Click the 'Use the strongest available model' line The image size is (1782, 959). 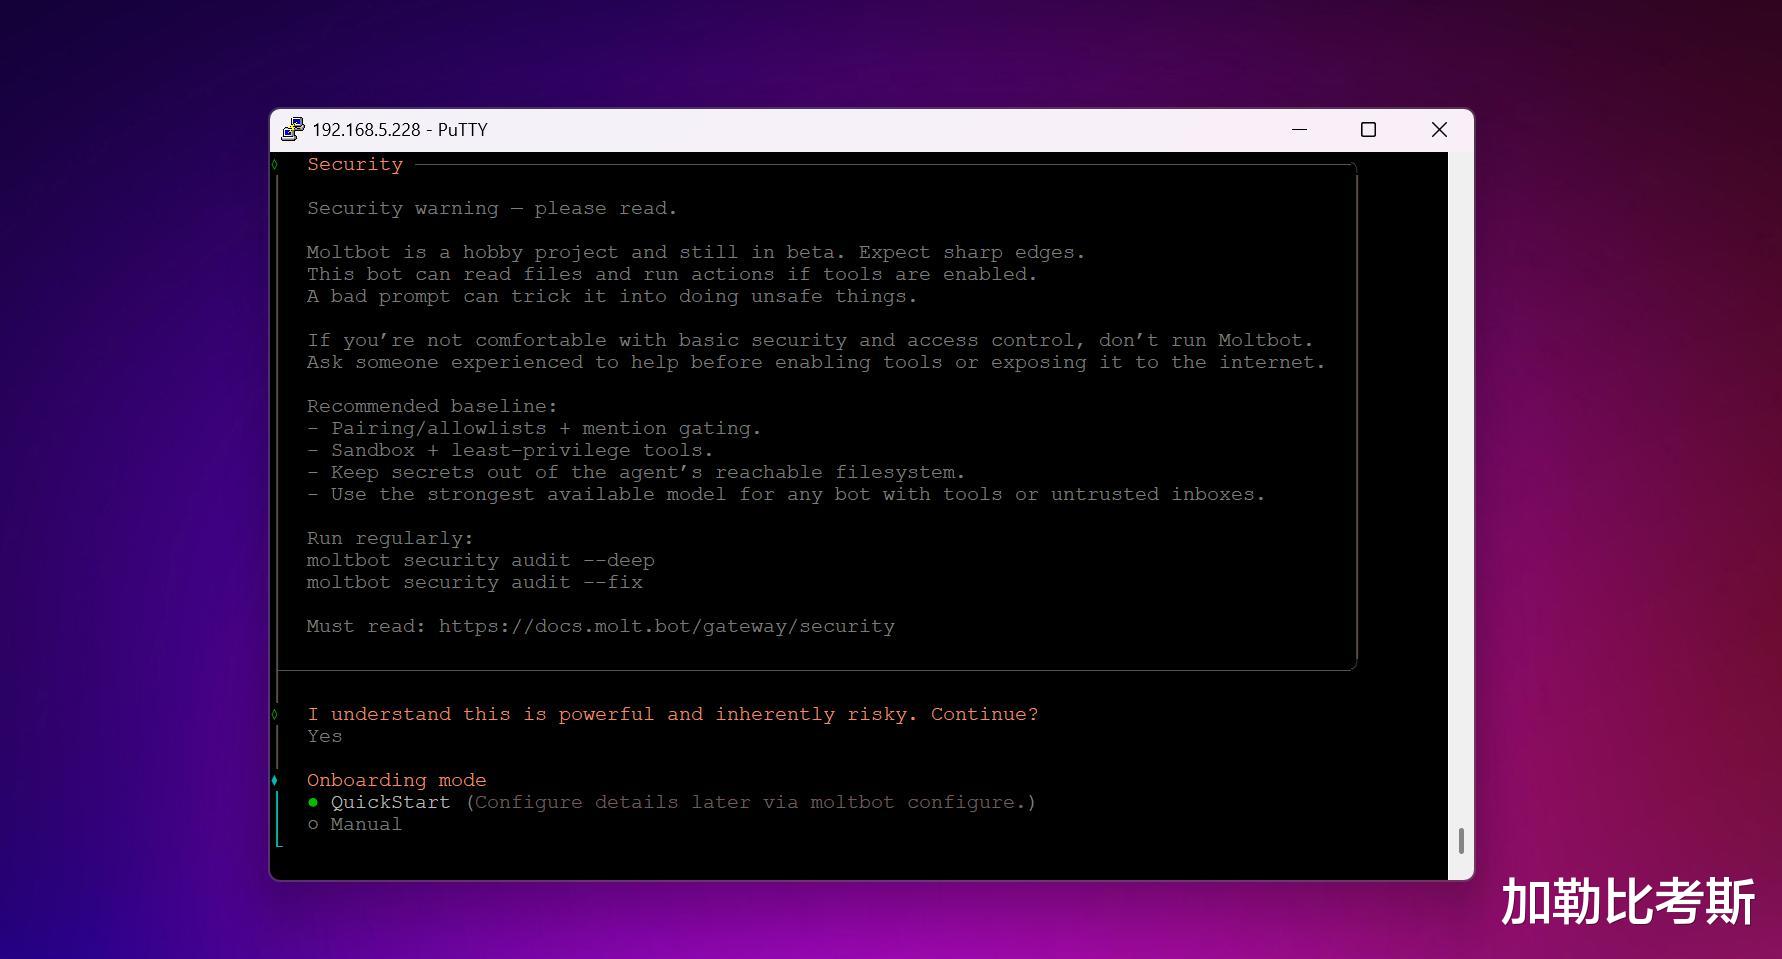coord(786,494)
